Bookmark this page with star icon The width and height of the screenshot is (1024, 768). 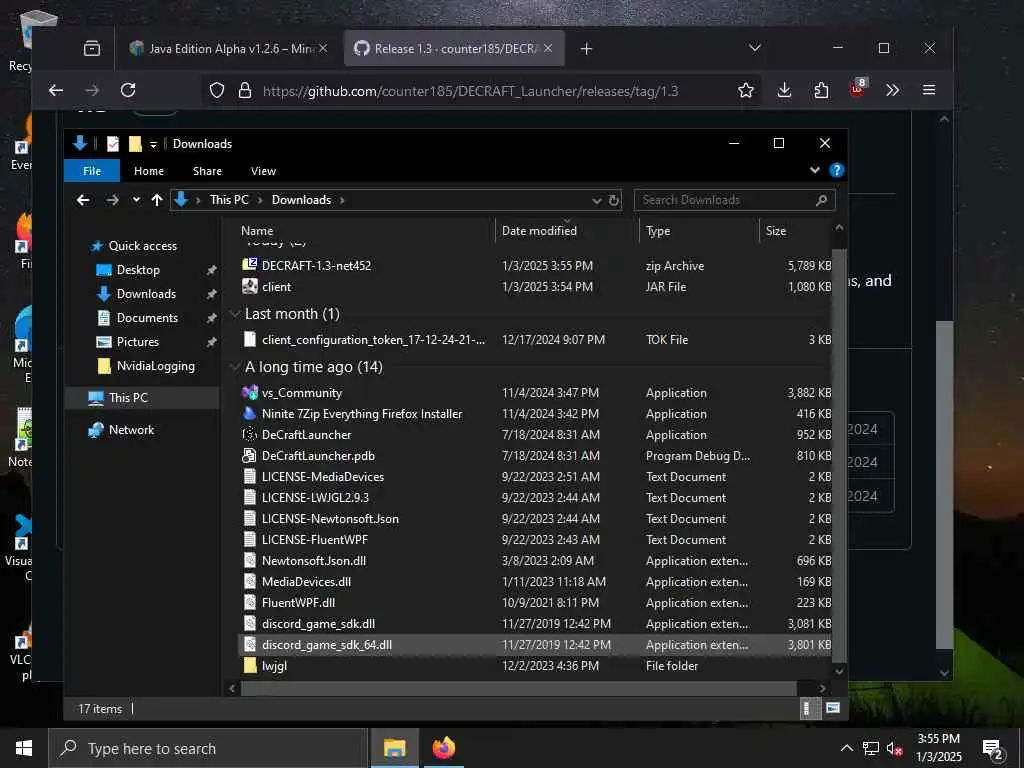(745, 90)
